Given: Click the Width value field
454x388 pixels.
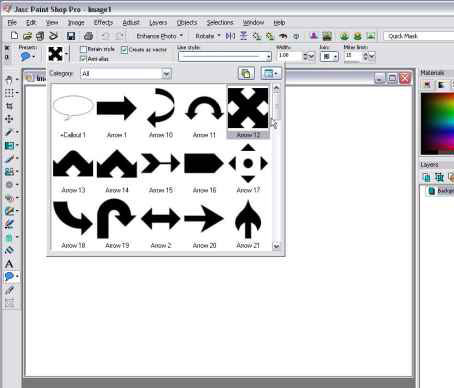Looking at the screenshot, I should point(289,56).
